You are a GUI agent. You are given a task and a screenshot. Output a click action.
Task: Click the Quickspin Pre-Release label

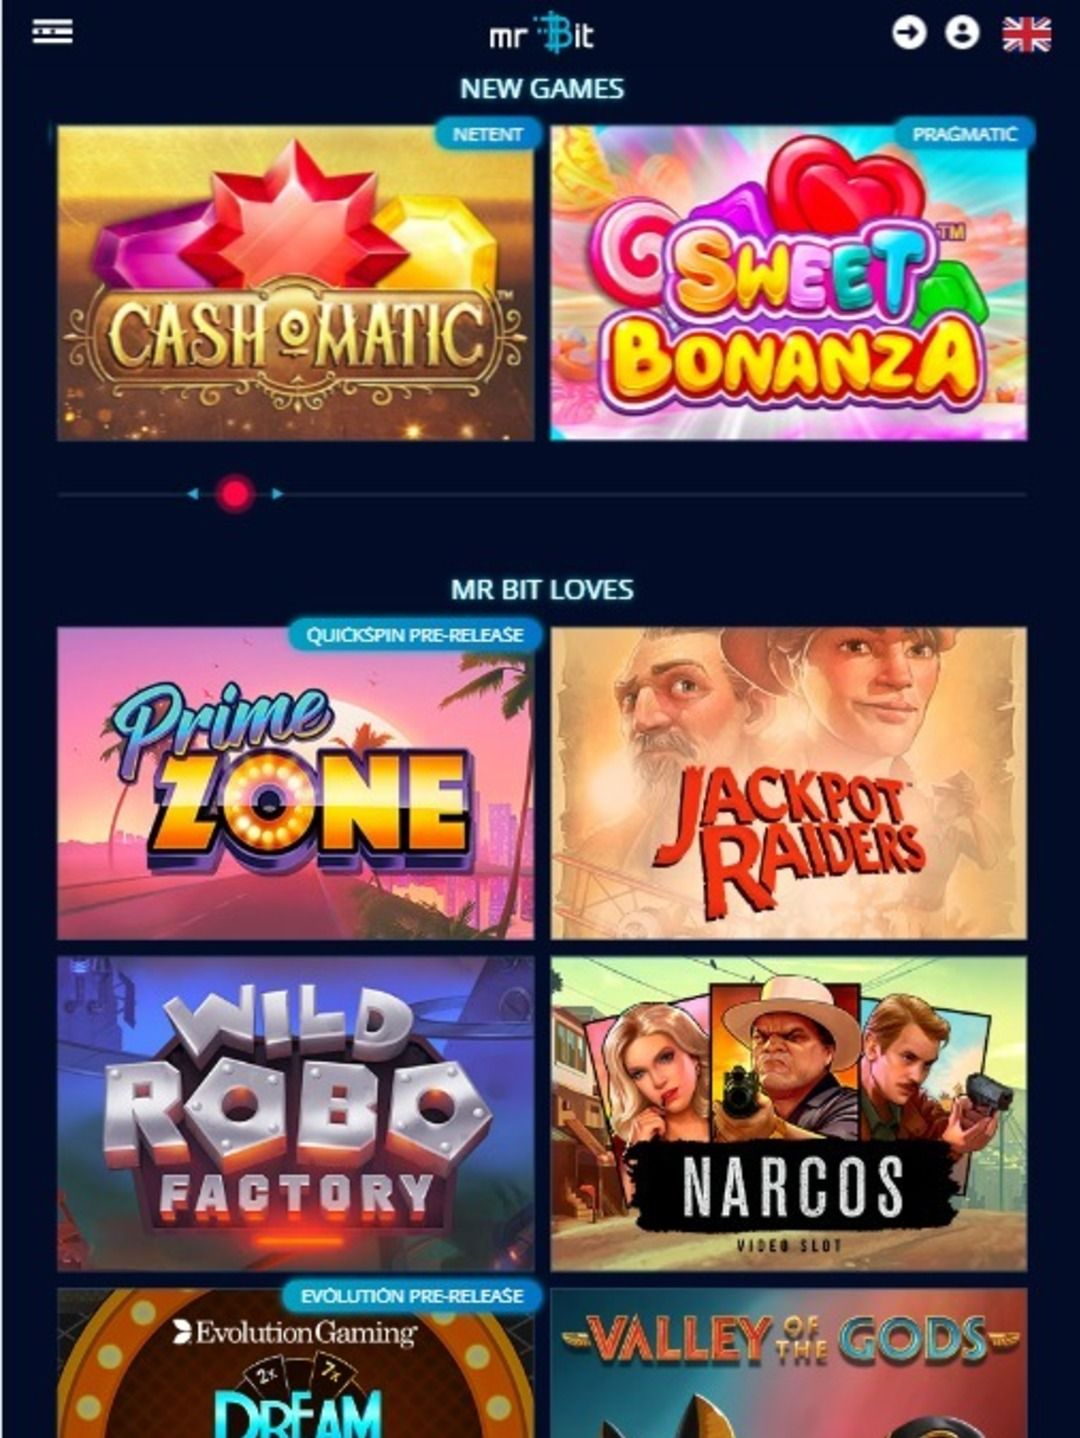tap(415, 635)
